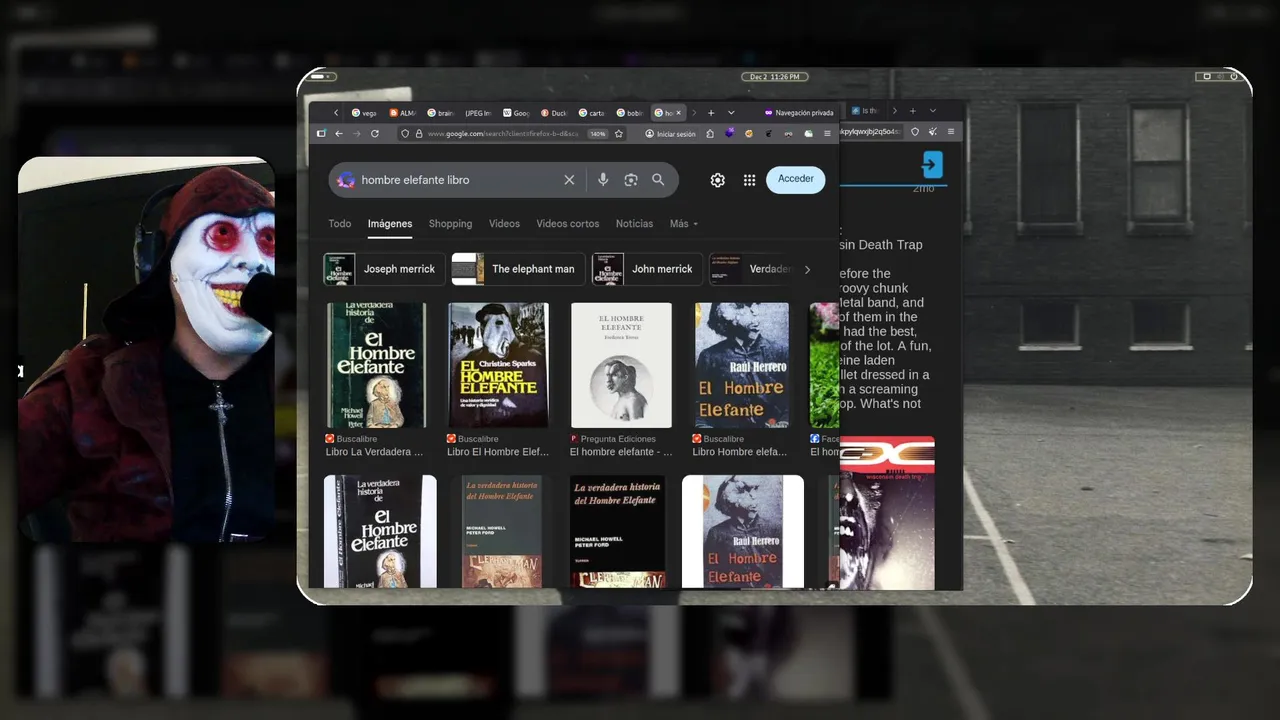
Task: Click 'El hombre elefante - ...' result title
Action: [621, 452]
